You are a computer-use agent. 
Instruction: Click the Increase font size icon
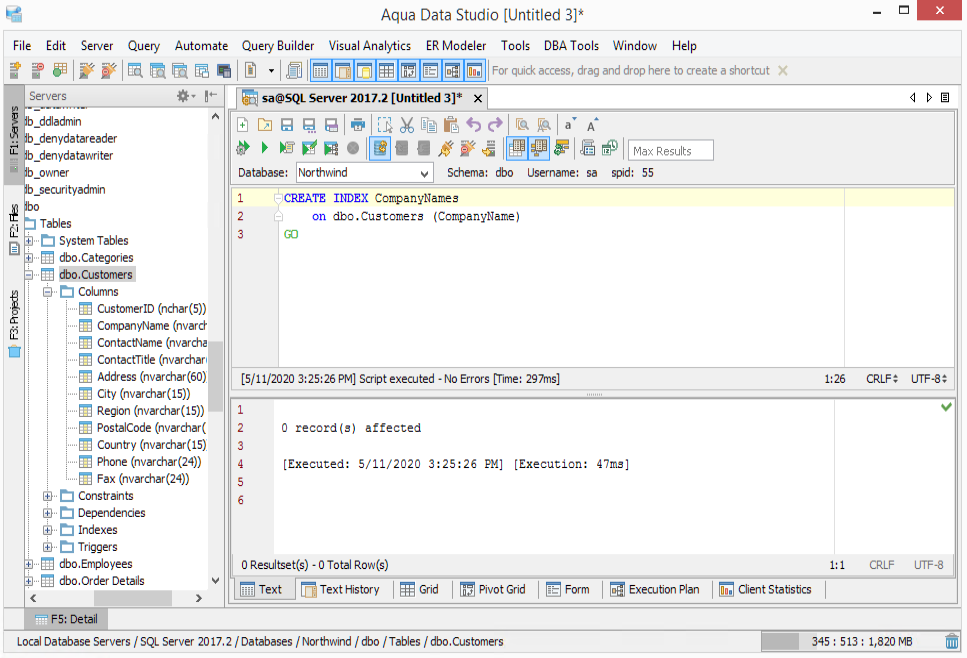pyautogui.click(x=592, y=125)
